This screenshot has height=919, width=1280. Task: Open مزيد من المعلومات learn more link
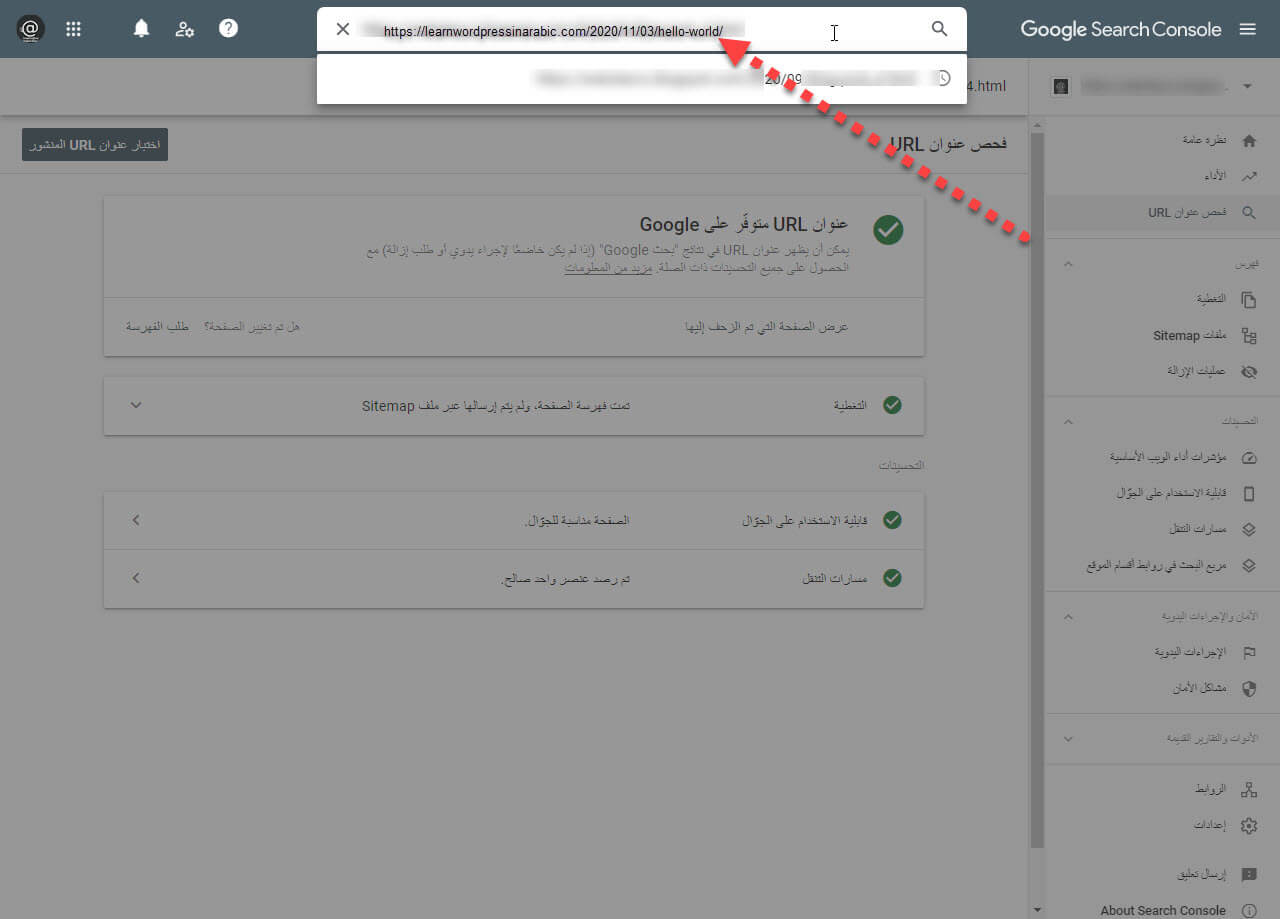coord(608,268)
